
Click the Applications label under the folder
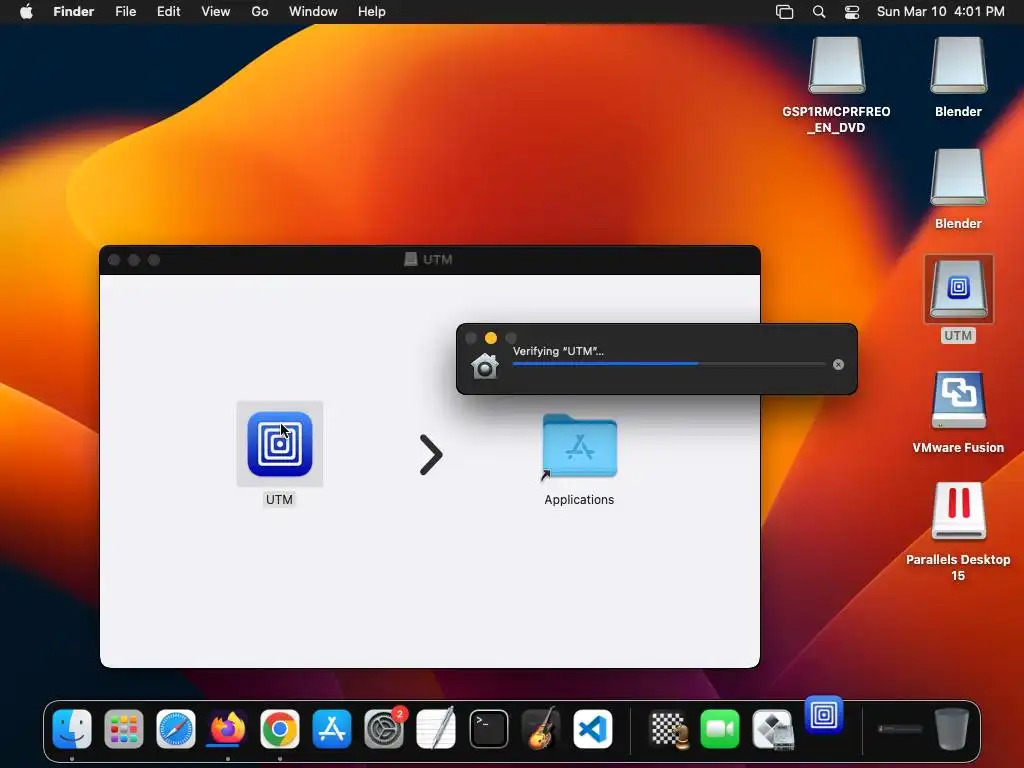point(579,500)
